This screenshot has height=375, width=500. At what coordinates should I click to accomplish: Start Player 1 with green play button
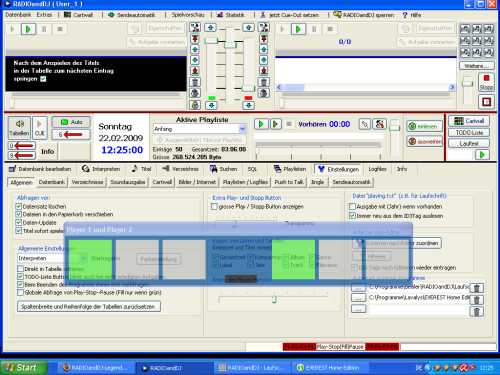coord(28,29)
